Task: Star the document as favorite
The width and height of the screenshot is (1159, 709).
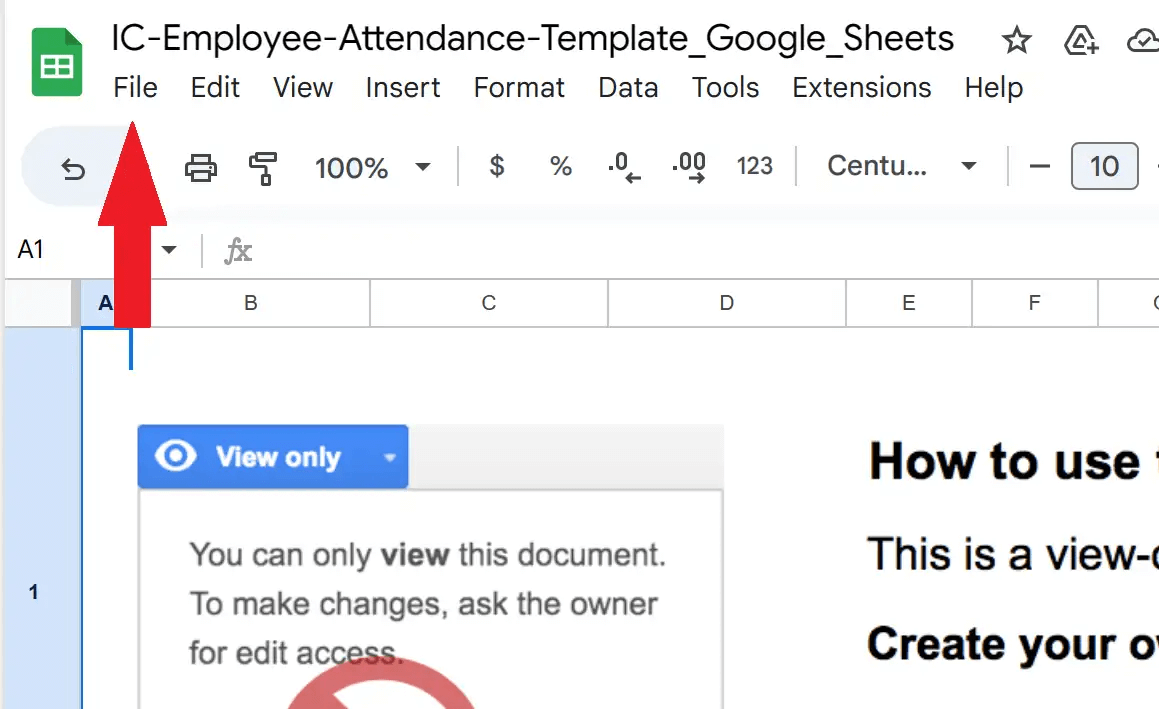Action: (1016, 40)
